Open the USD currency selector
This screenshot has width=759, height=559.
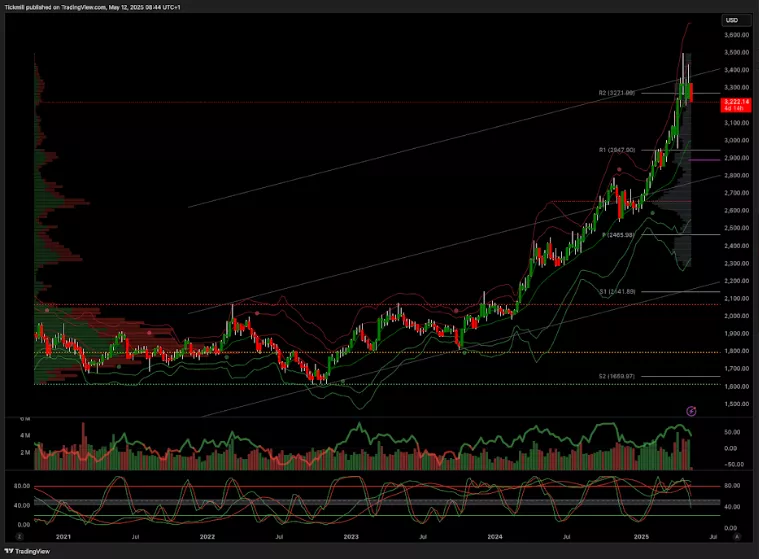[x=732, y=20]
